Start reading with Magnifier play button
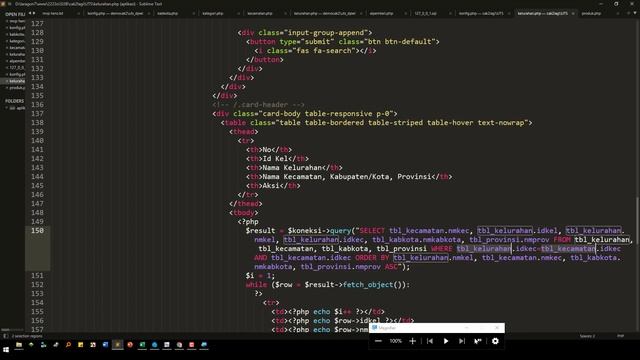This screenshot has width=640, height=360. coord(446,341)
